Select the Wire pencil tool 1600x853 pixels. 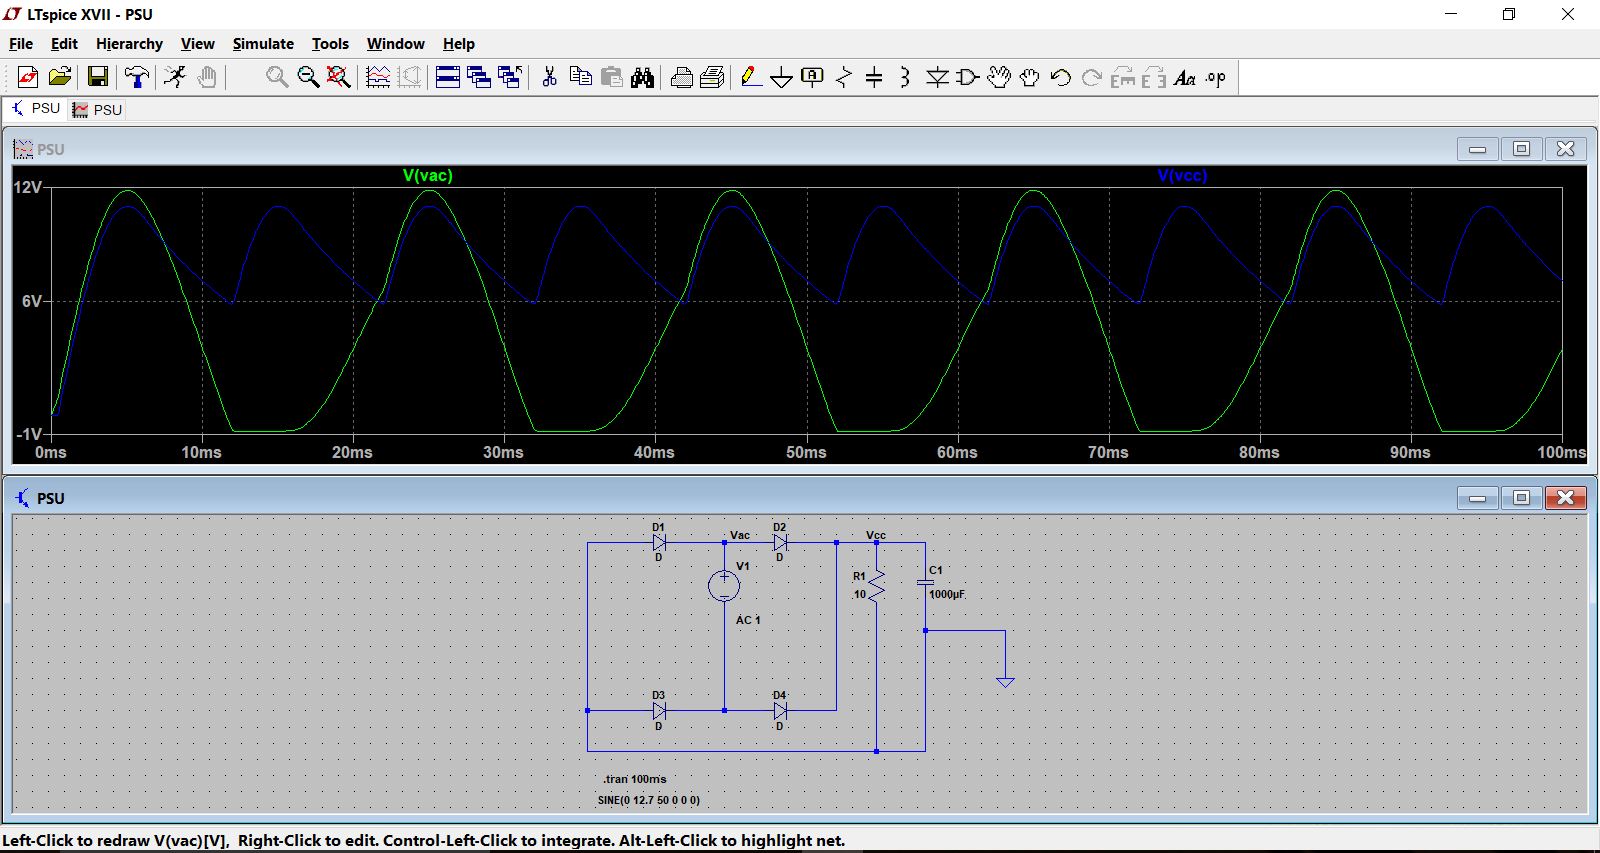[x=751, y=77]
